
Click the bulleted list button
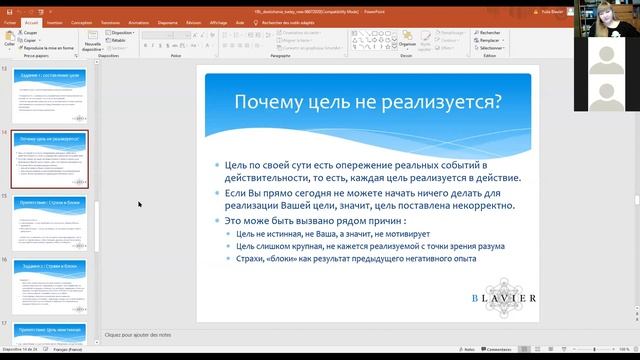[226, 36]
